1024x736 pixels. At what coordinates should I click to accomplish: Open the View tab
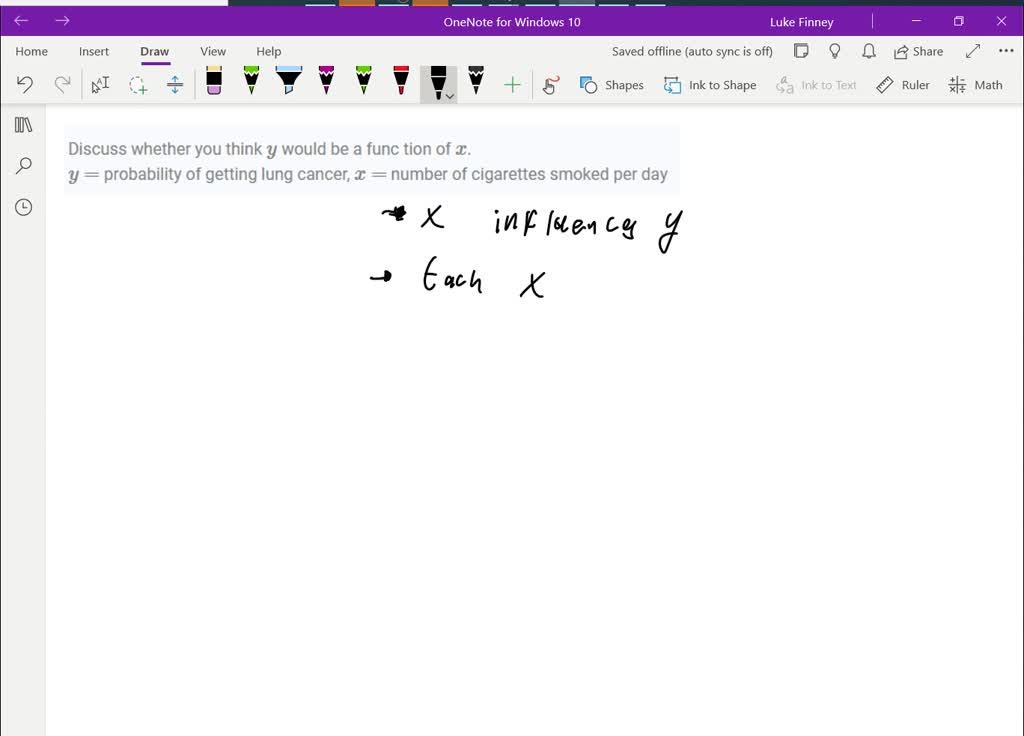213,51
